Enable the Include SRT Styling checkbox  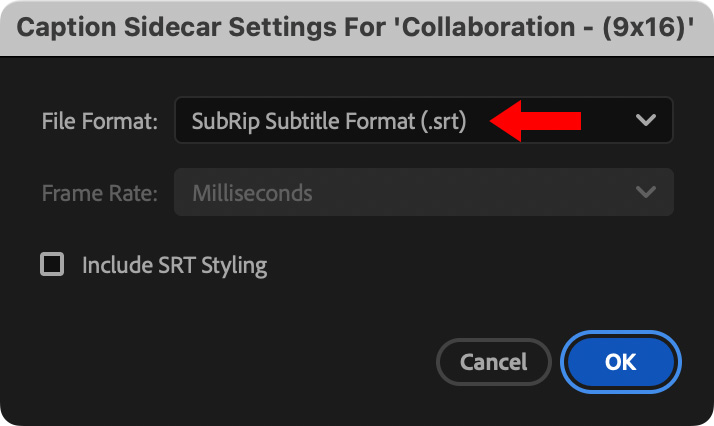point(51,265)
